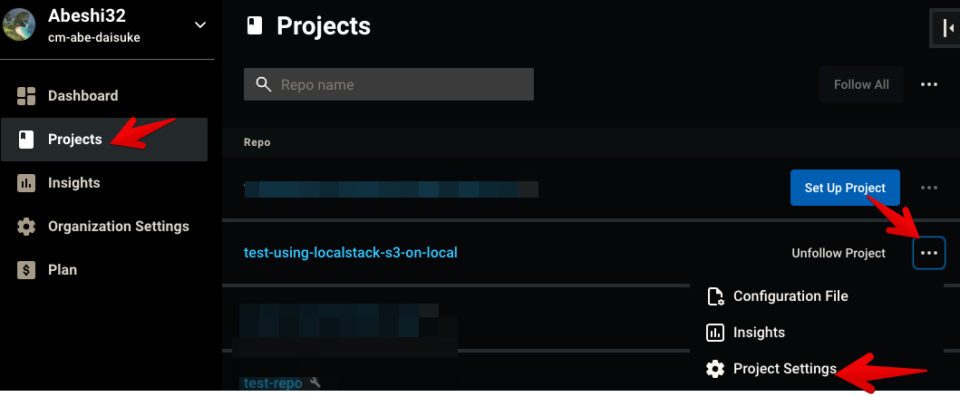Screen dimensions: 960x397
Task: Open Insights bar chart icon in sidebar
Action: coord(26,183)
